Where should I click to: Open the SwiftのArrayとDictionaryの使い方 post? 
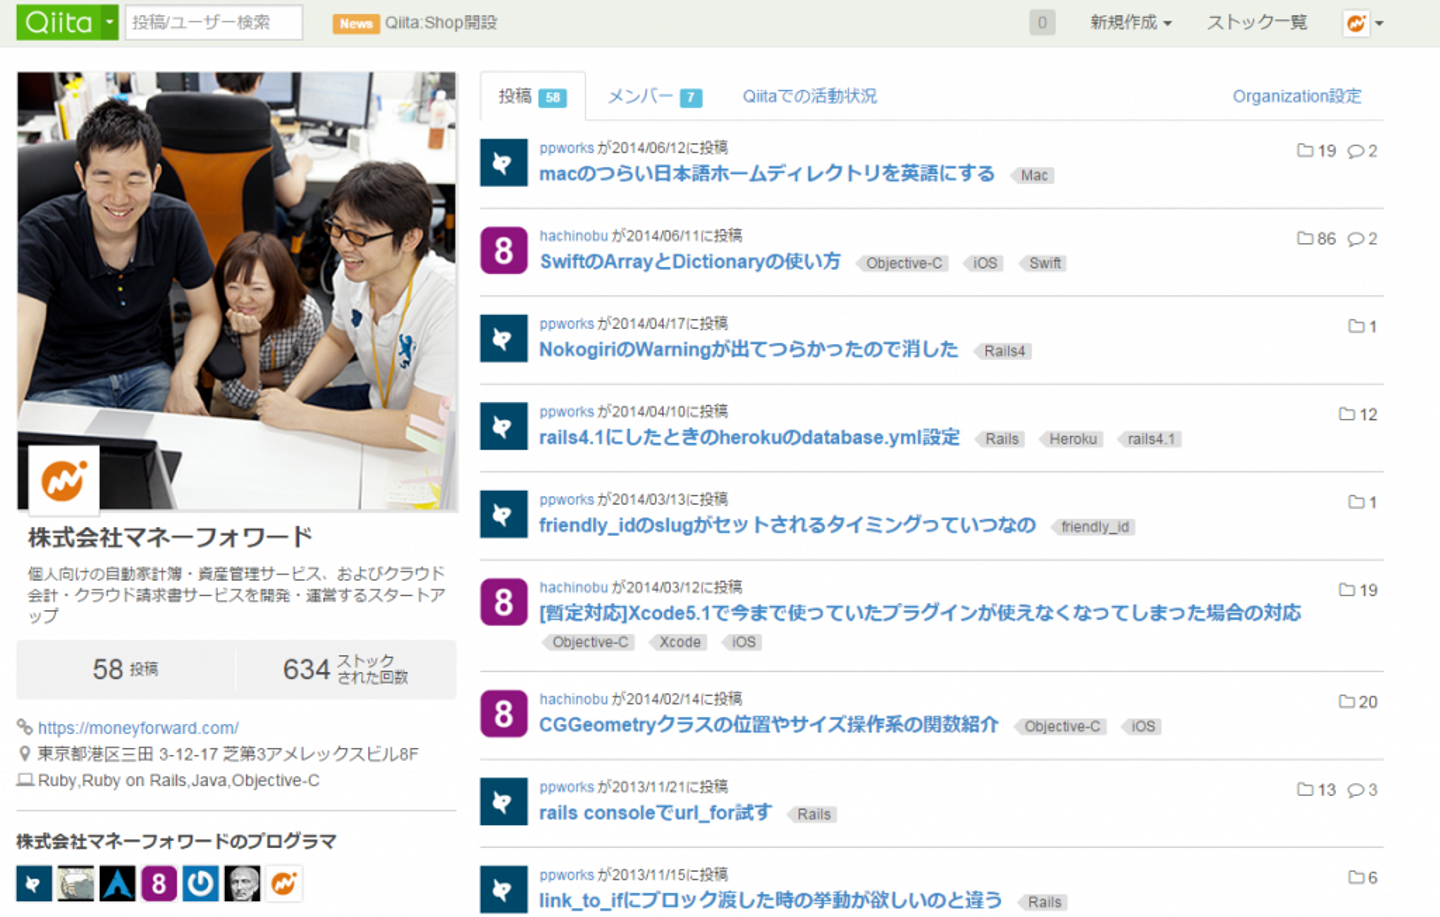690,262
